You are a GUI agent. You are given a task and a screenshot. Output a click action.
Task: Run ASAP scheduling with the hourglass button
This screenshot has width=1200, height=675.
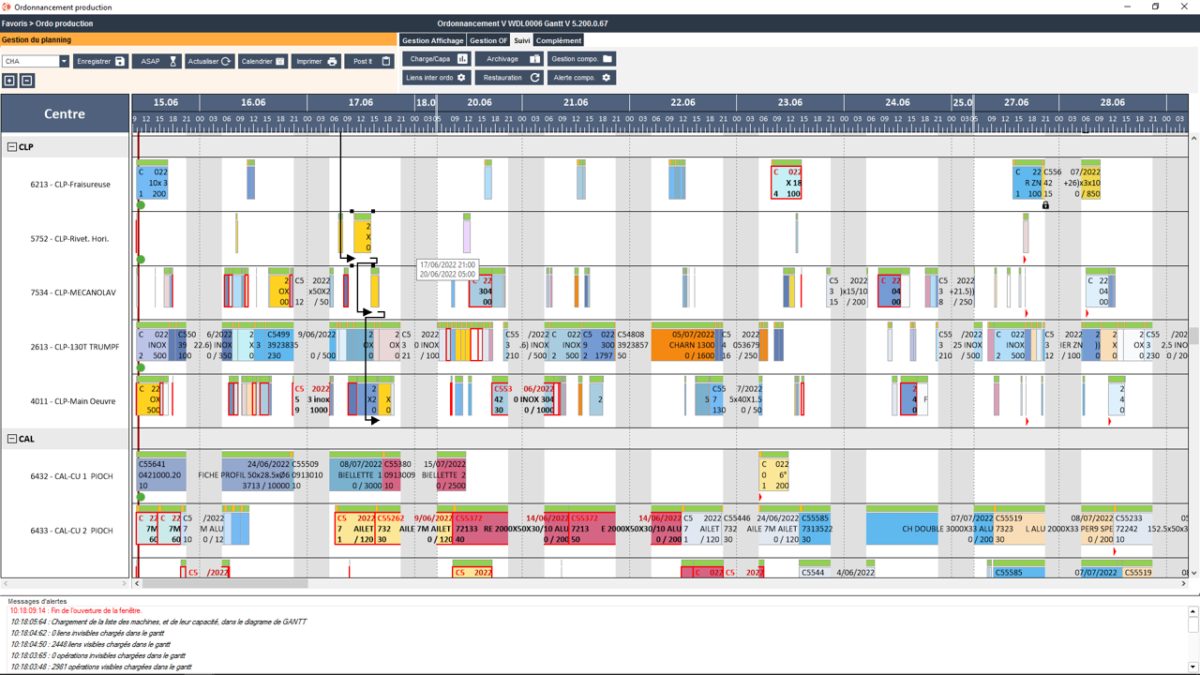pos(158,61)
